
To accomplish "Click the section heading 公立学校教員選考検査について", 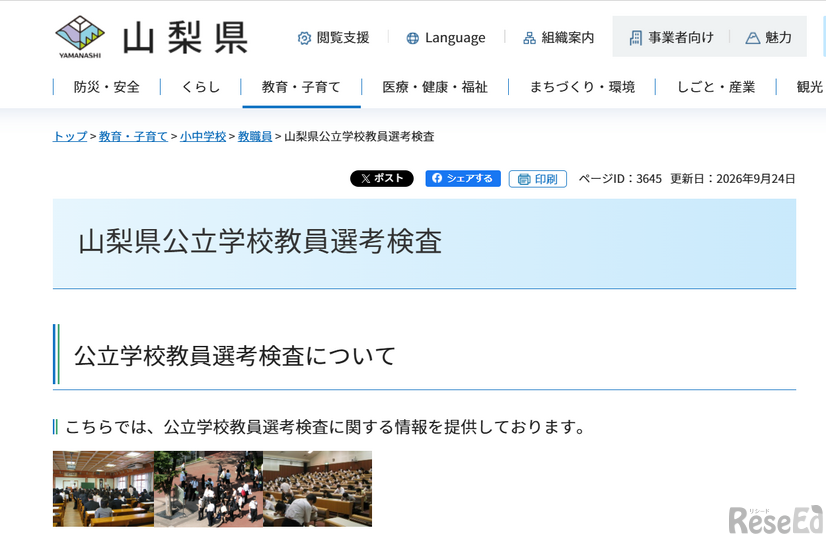I will pos(235,356).
